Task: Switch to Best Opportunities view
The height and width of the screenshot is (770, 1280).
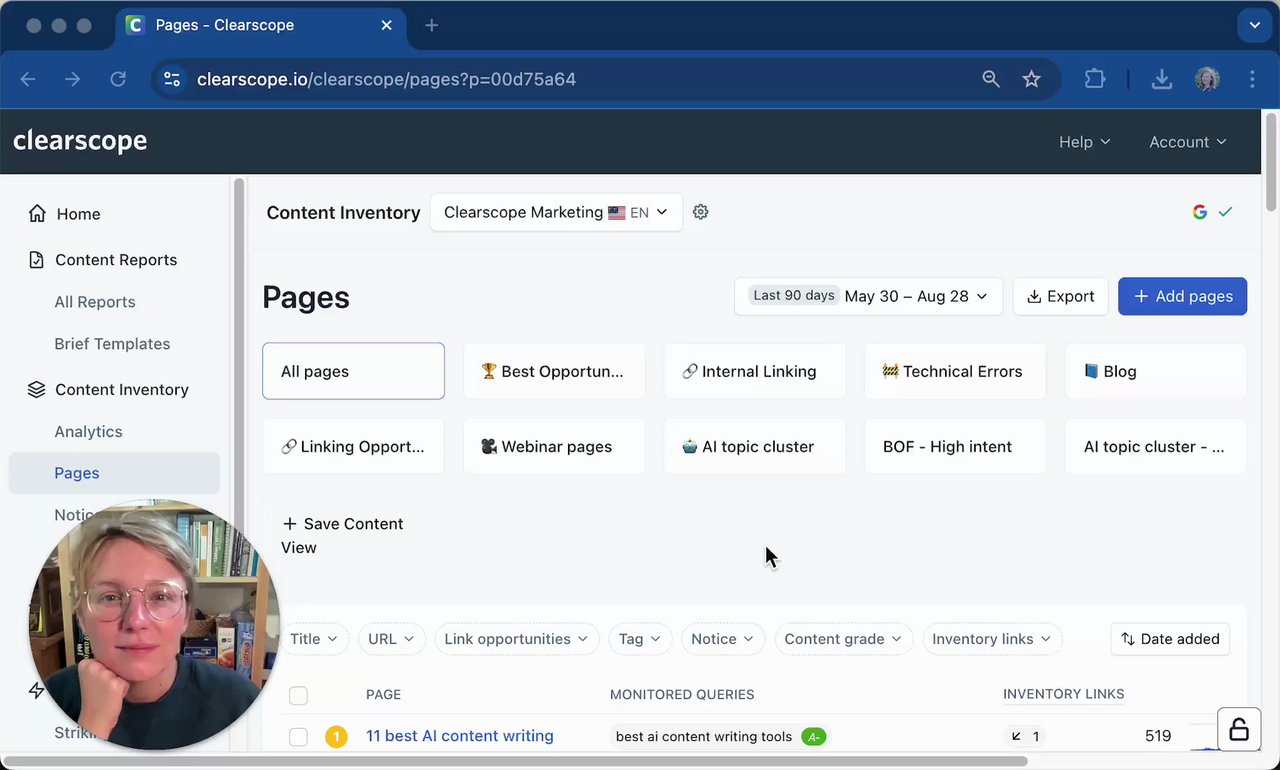Action: [554, 371]
